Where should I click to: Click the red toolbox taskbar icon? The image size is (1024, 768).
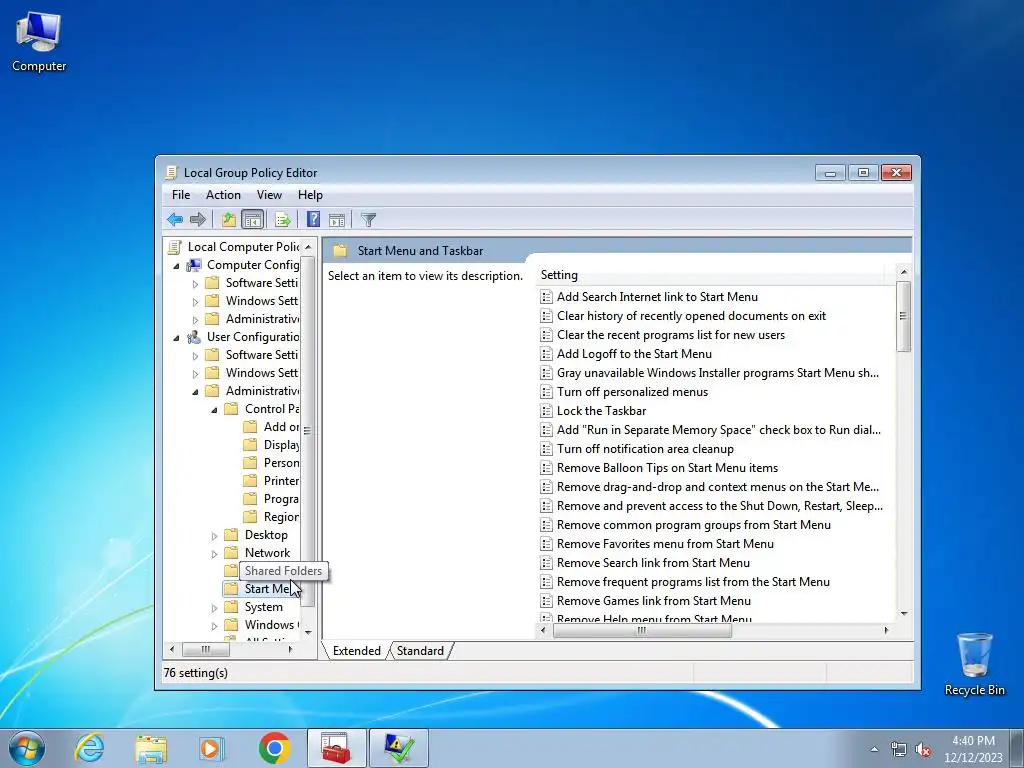[336, 748]
